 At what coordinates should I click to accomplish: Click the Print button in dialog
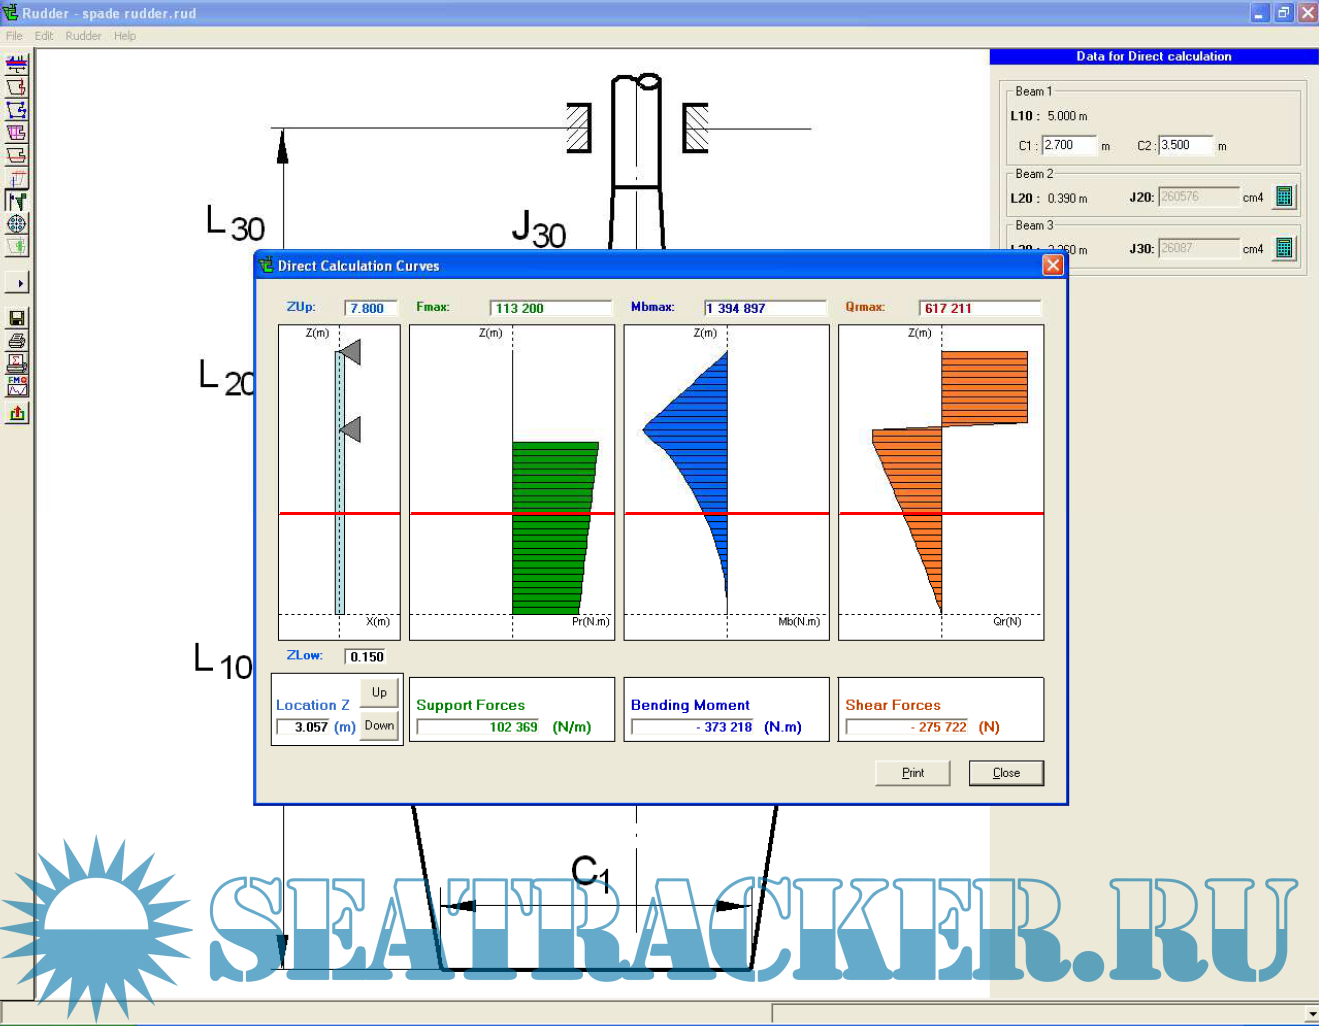[x=912, y=773]
